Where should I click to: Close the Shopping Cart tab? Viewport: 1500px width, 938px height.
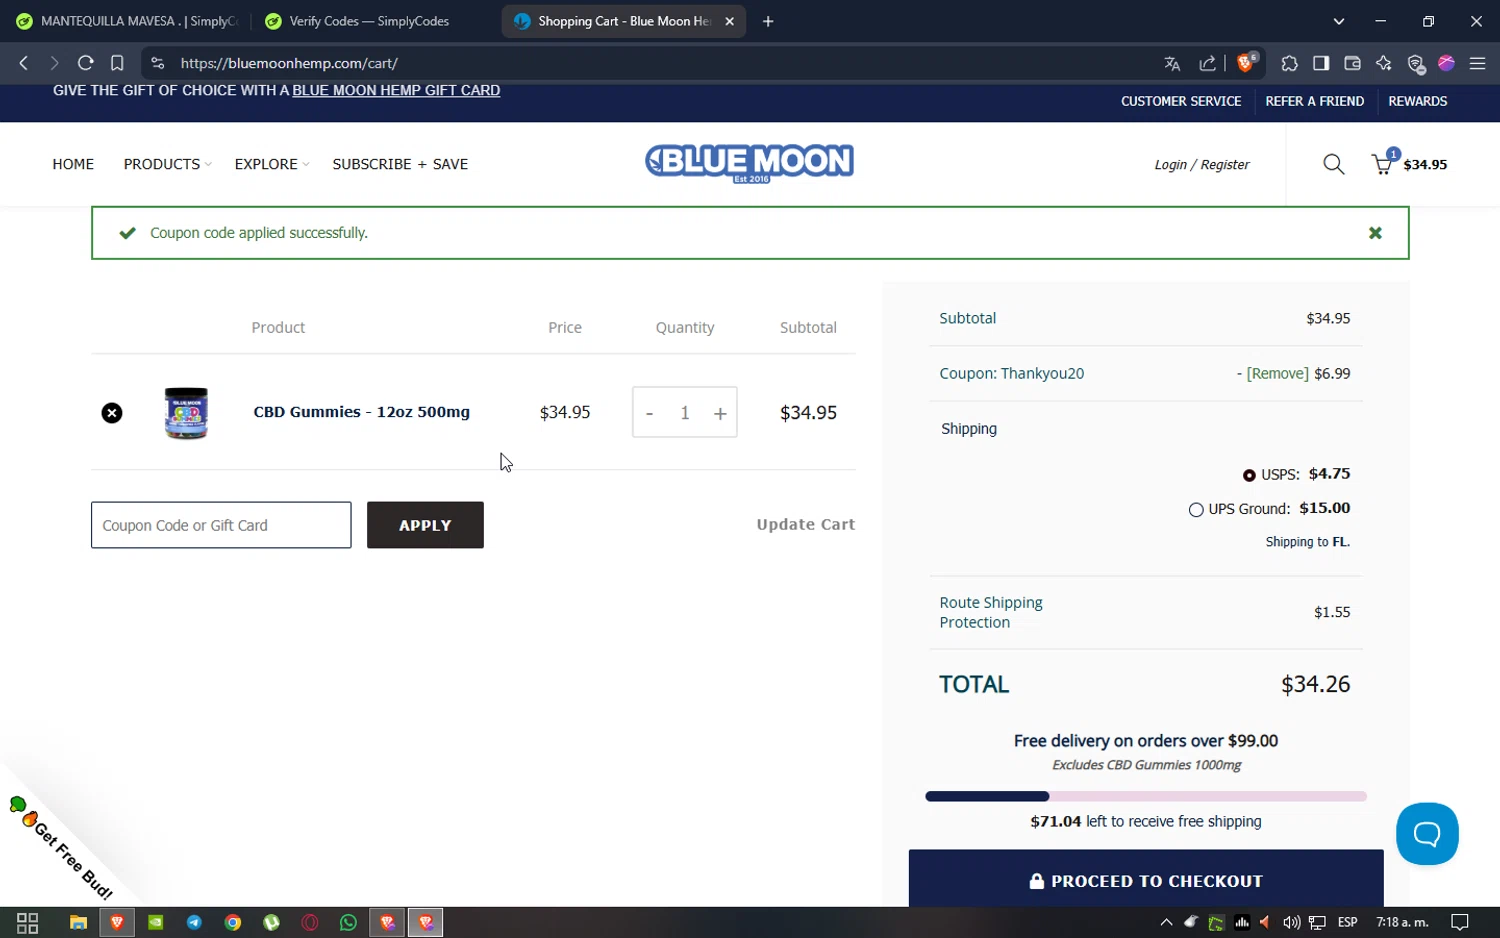coord(729,21)
